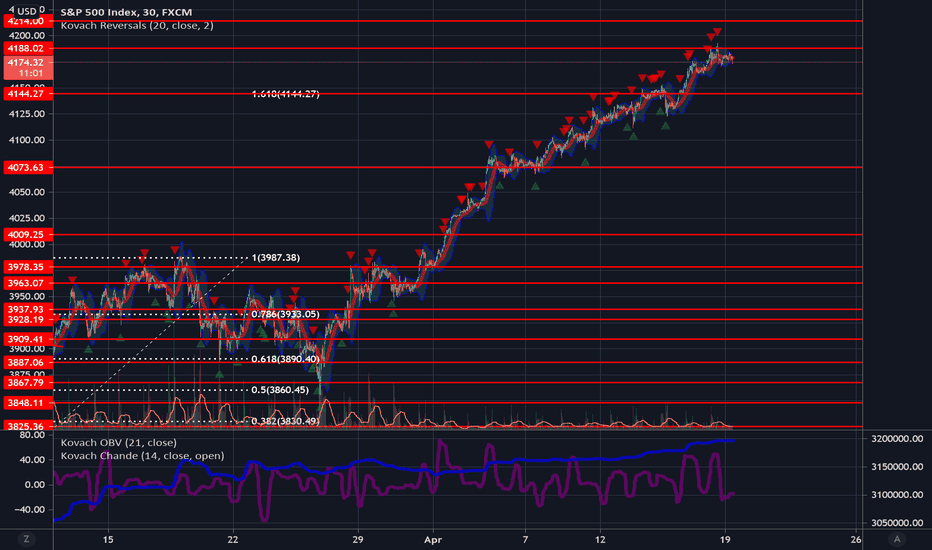Select the Kovach Reversals (20, close, 2) indicator legend
Image resolution: width=932 pixels, height=550 pixels.
pos(137,26)
